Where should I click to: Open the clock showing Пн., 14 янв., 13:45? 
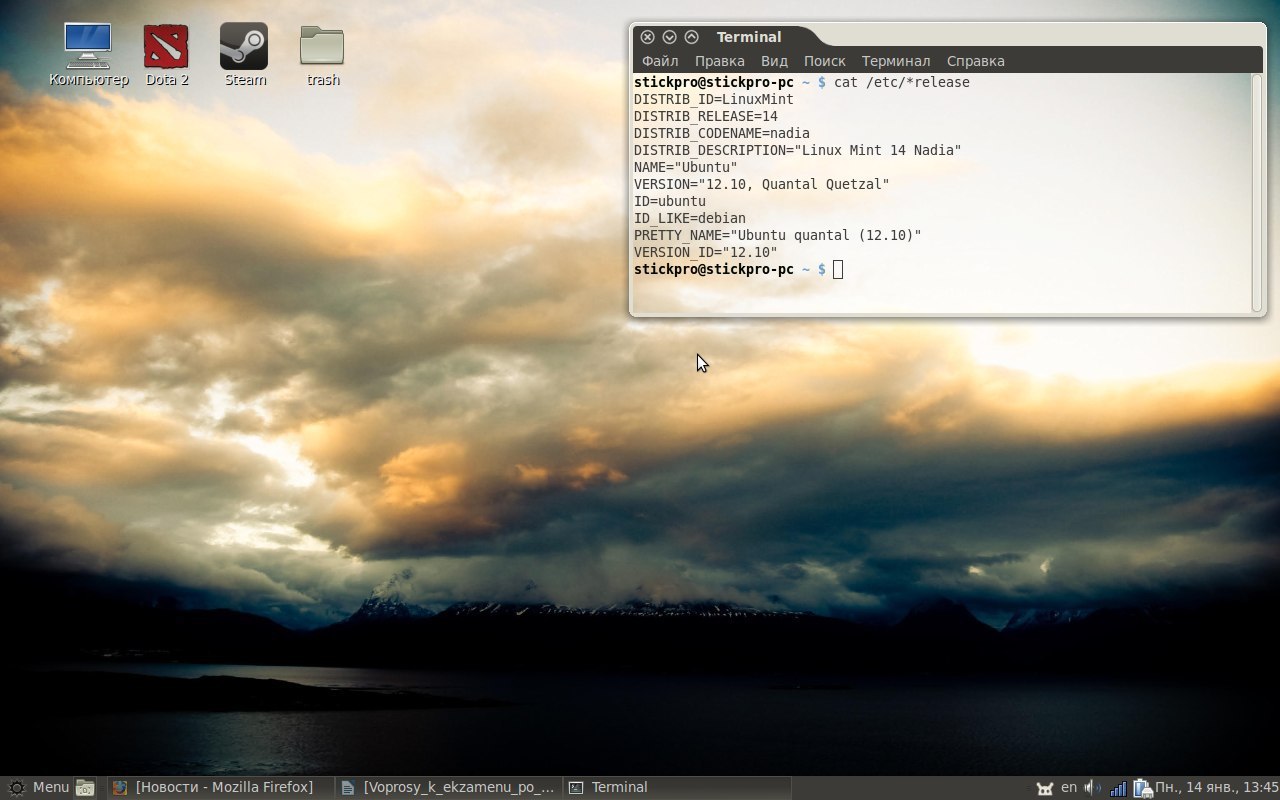[1216, 787]
